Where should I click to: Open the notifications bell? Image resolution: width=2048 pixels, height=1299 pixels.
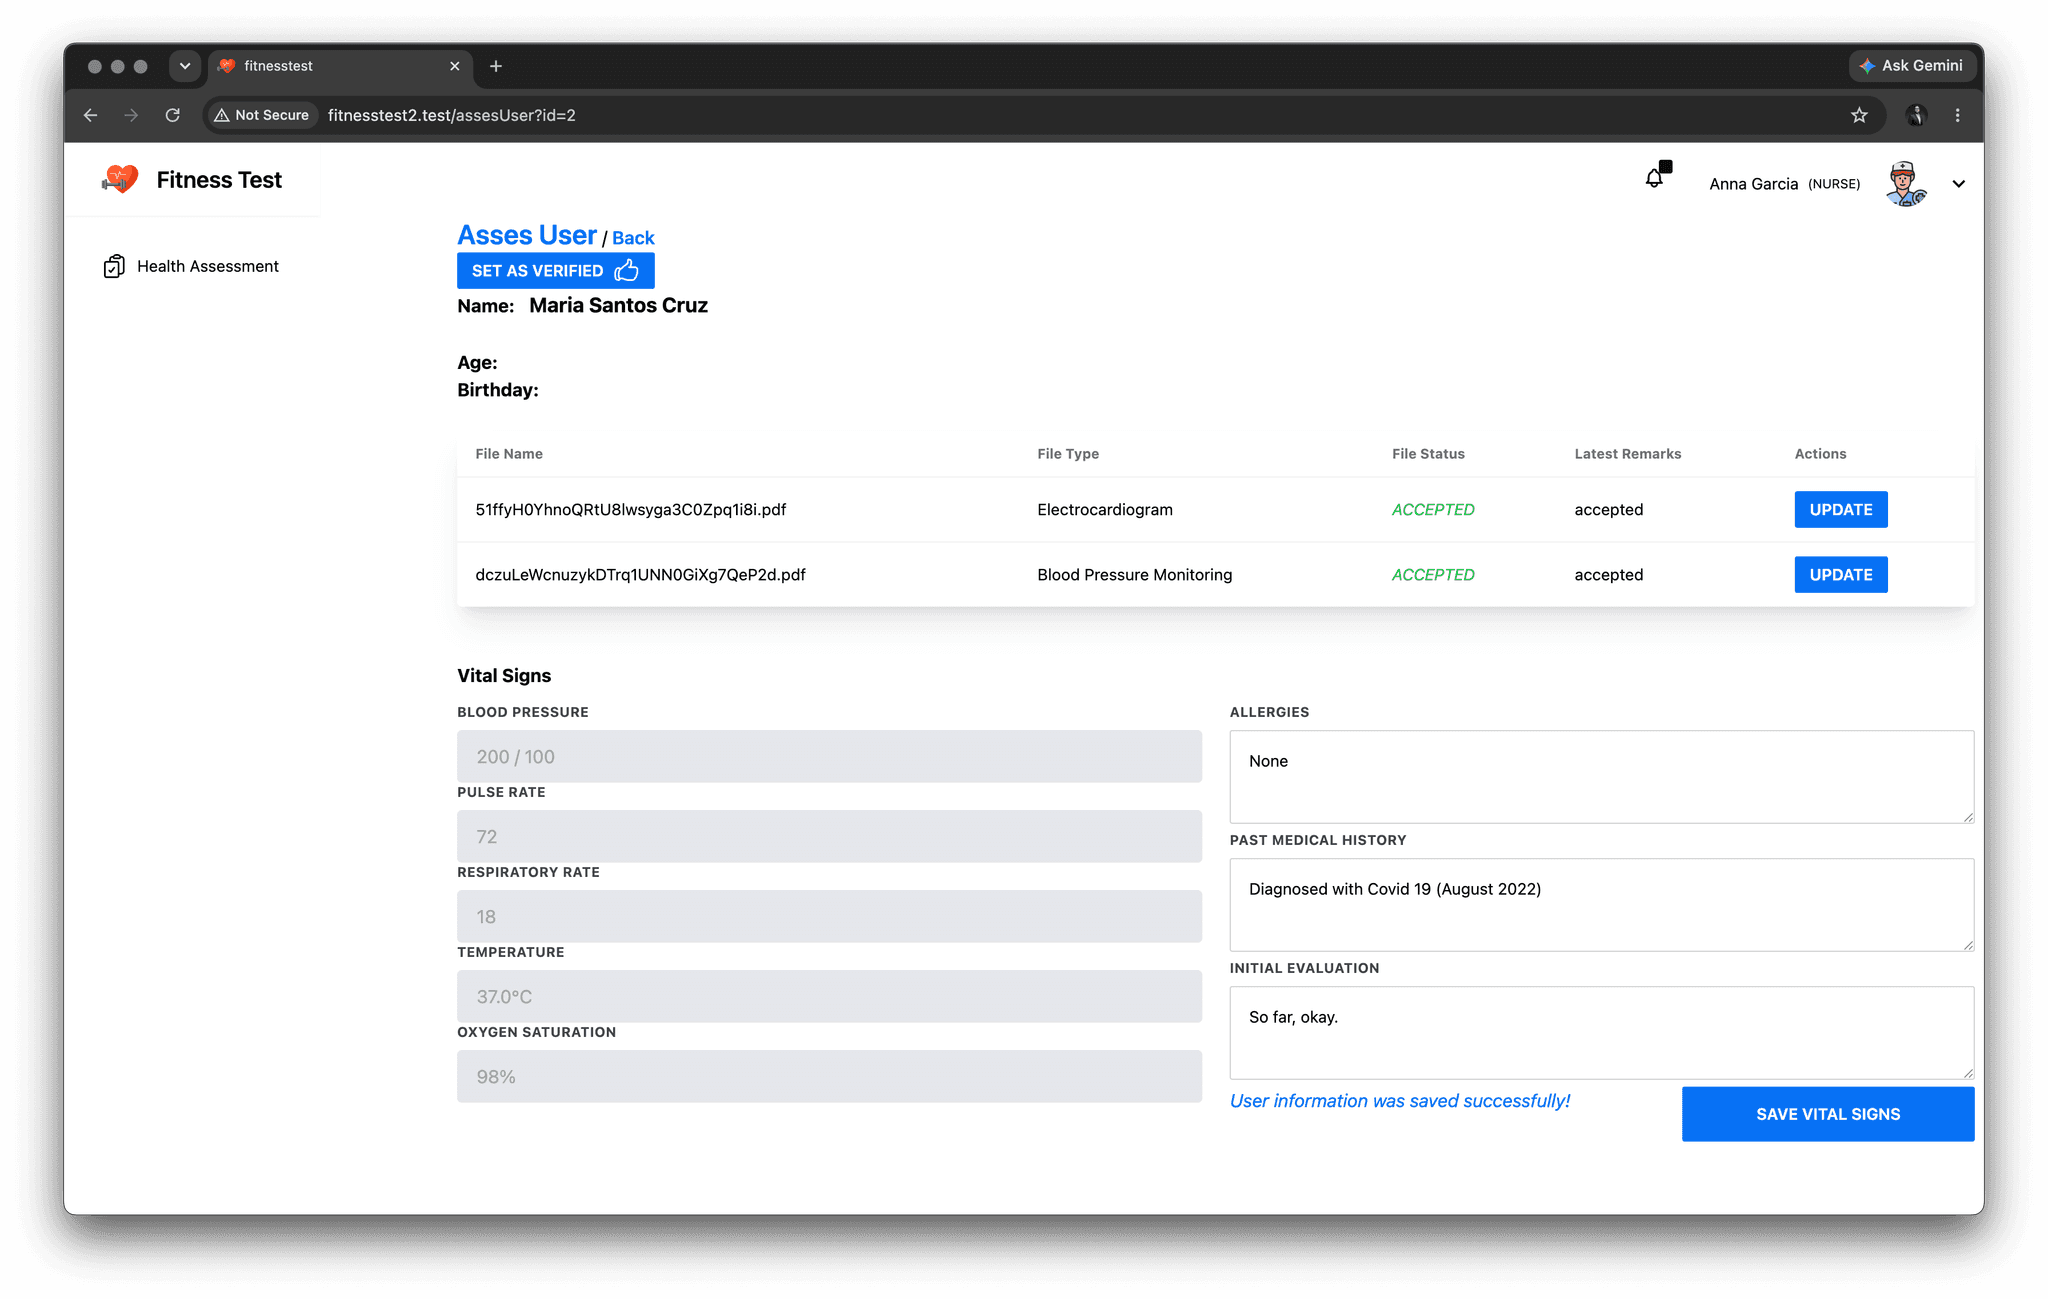1655,178
